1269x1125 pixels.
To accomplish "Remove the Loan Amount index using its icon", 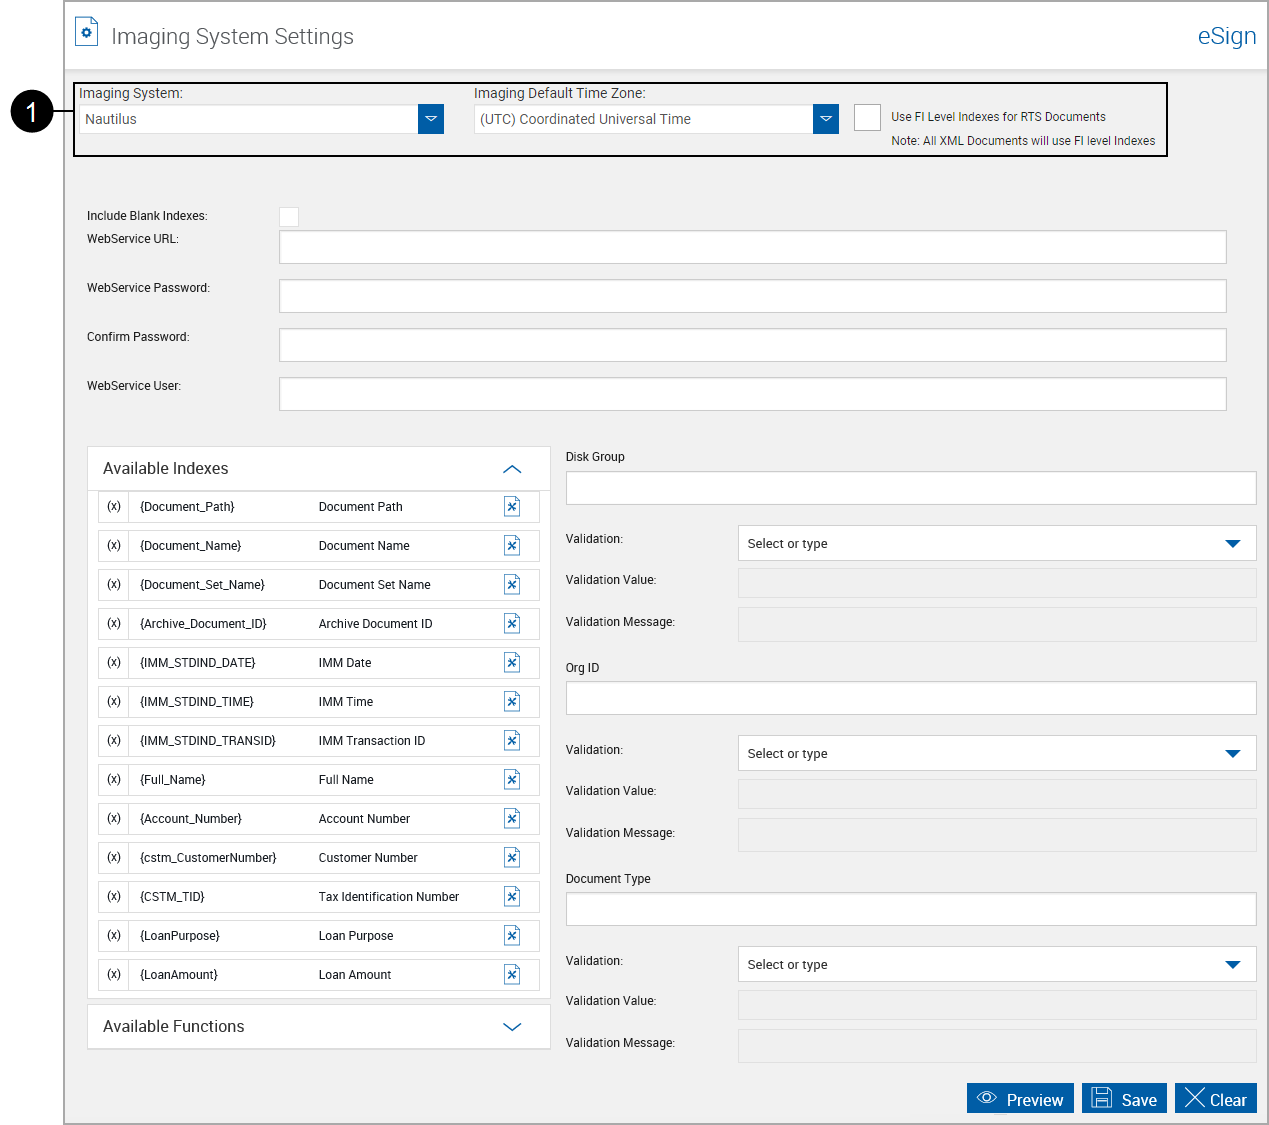I will (x=512, y=974).
